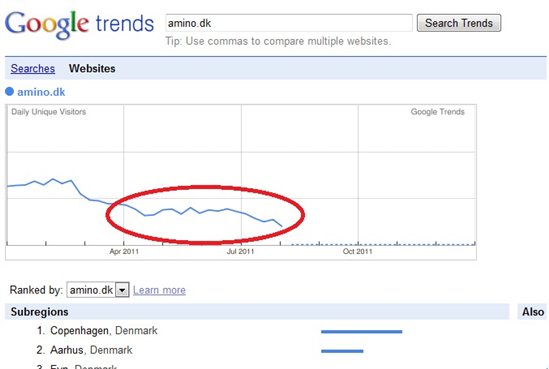Image resolution: width=549 pixels, height=369 pixels.
Task: Click the Subregions section header
Action: coord(40,312)
